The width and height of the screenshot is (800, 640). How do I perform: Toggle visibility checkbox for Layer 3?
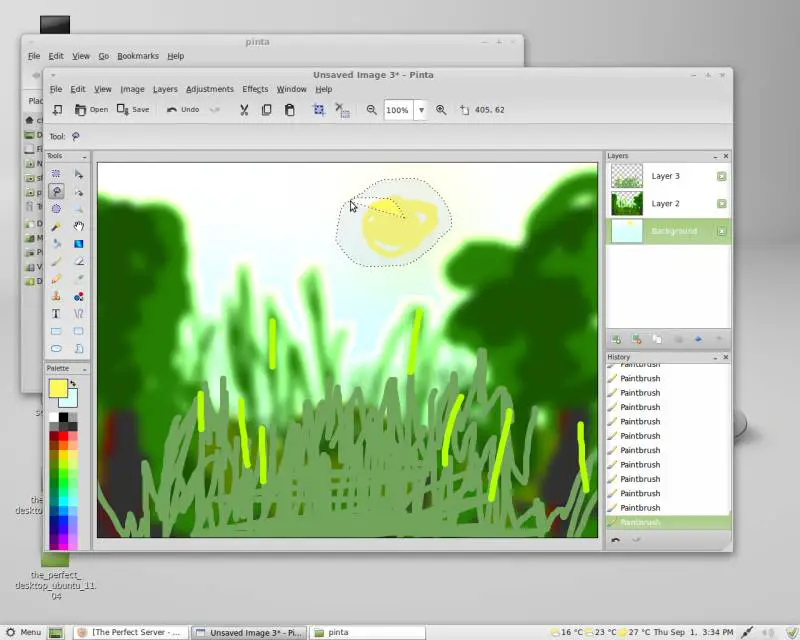pos(721,176)
